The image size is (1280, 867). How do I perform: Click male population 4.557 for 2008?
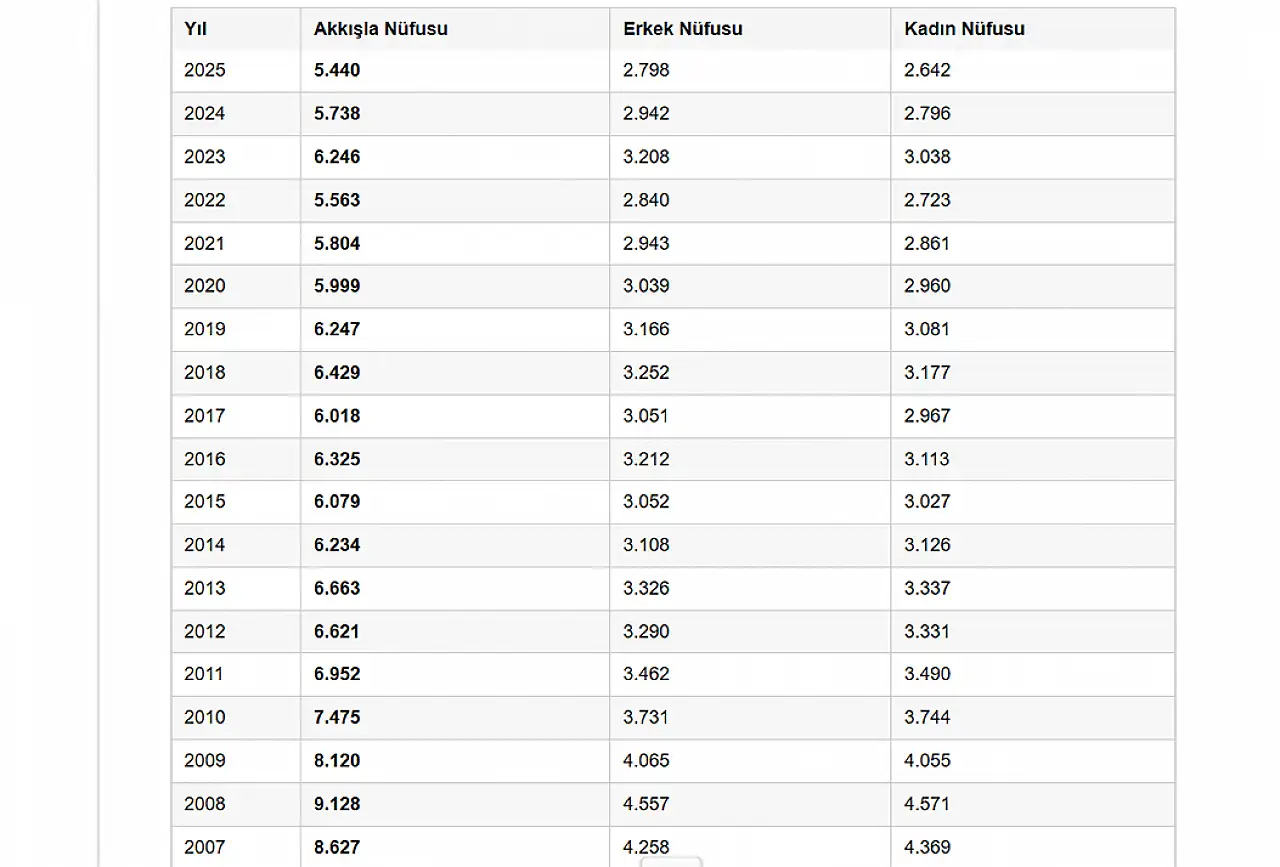pyautogui.click(x=646, y=804)
